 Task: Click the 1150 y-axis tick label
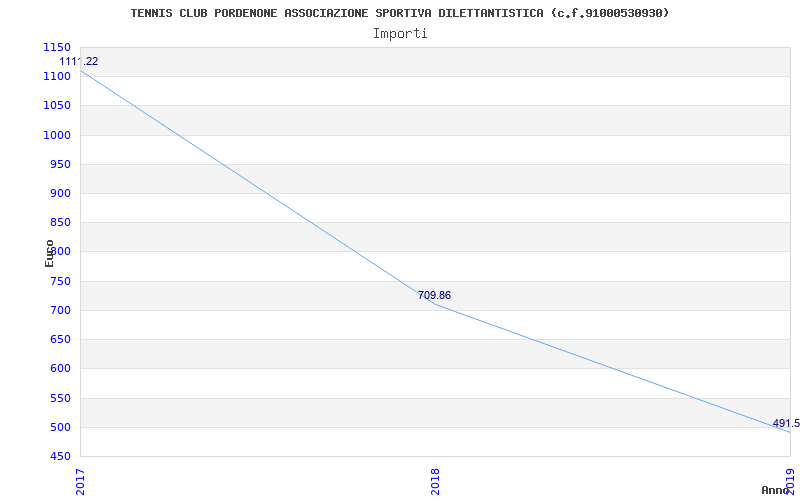click(x=57, y=47)
